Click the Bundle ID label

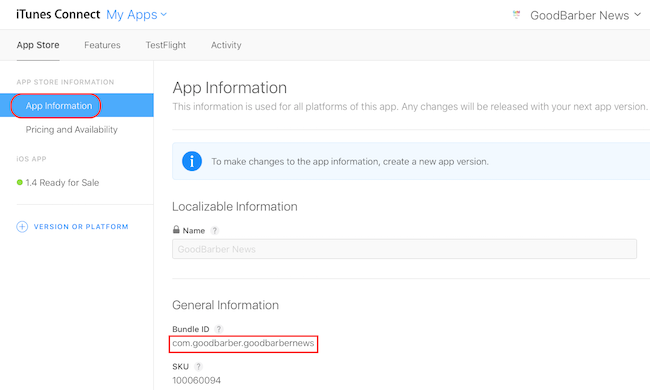(191, 329)
